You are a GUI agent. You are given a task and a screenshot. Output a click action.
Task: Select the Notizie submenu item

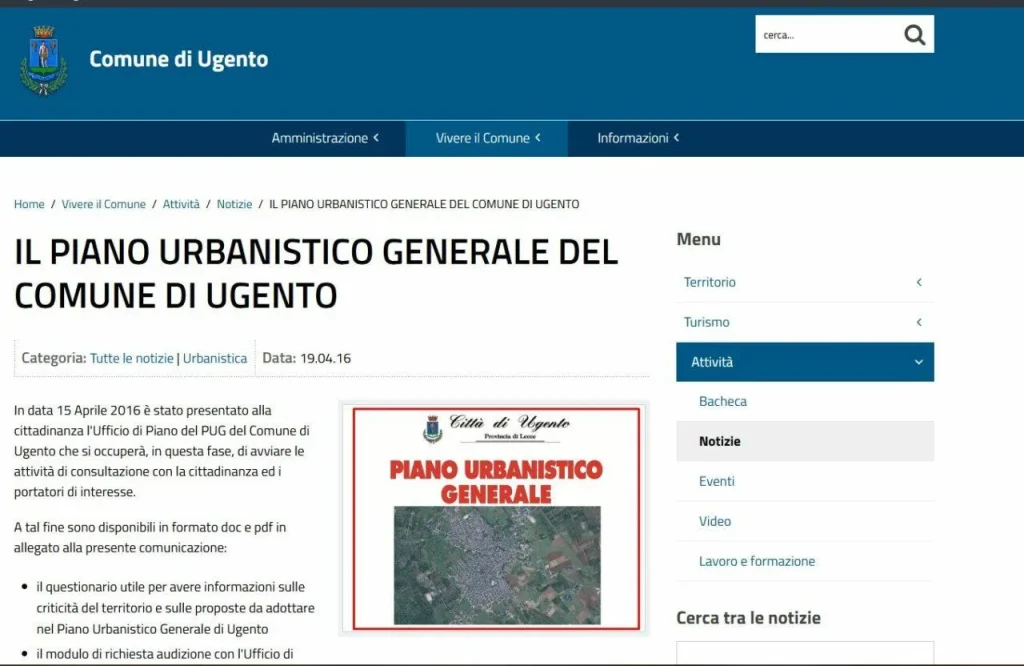click(805, 441)
